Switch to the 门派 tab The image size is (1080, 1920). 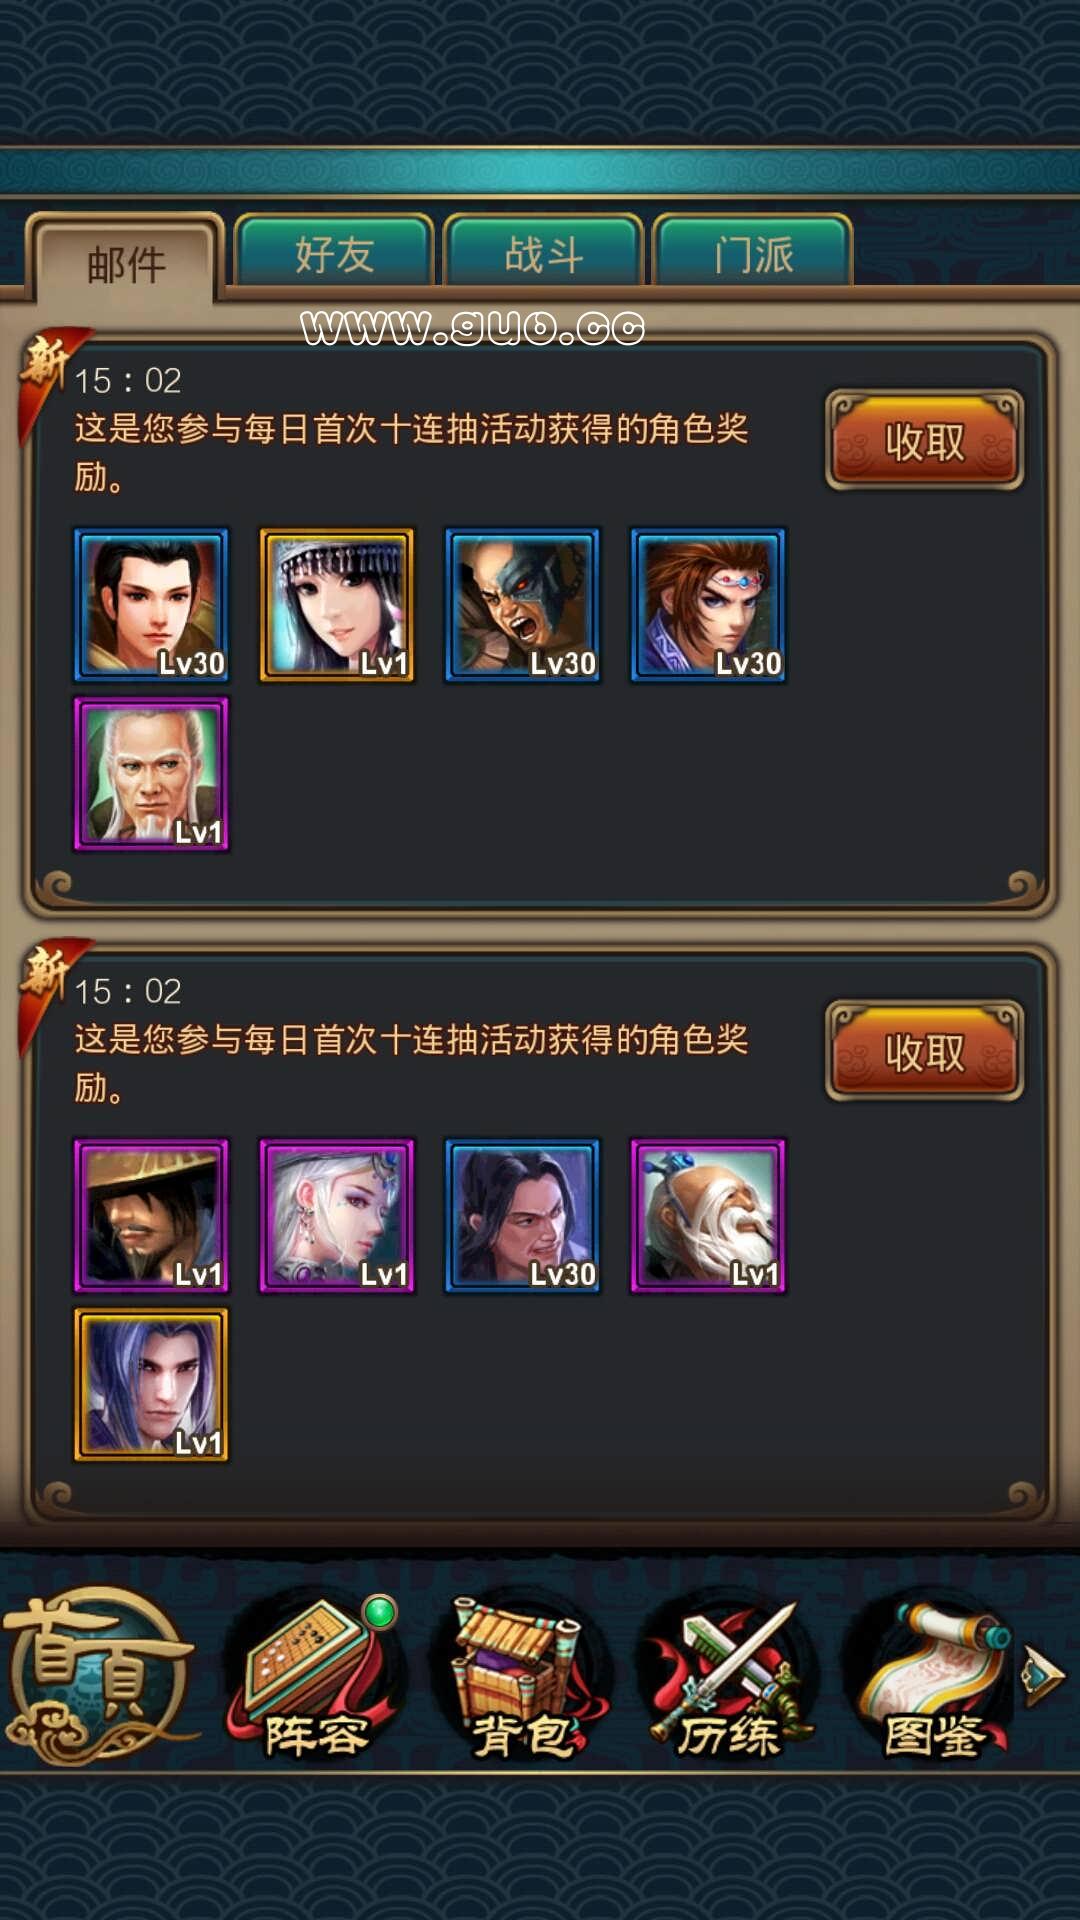point(753,254)
